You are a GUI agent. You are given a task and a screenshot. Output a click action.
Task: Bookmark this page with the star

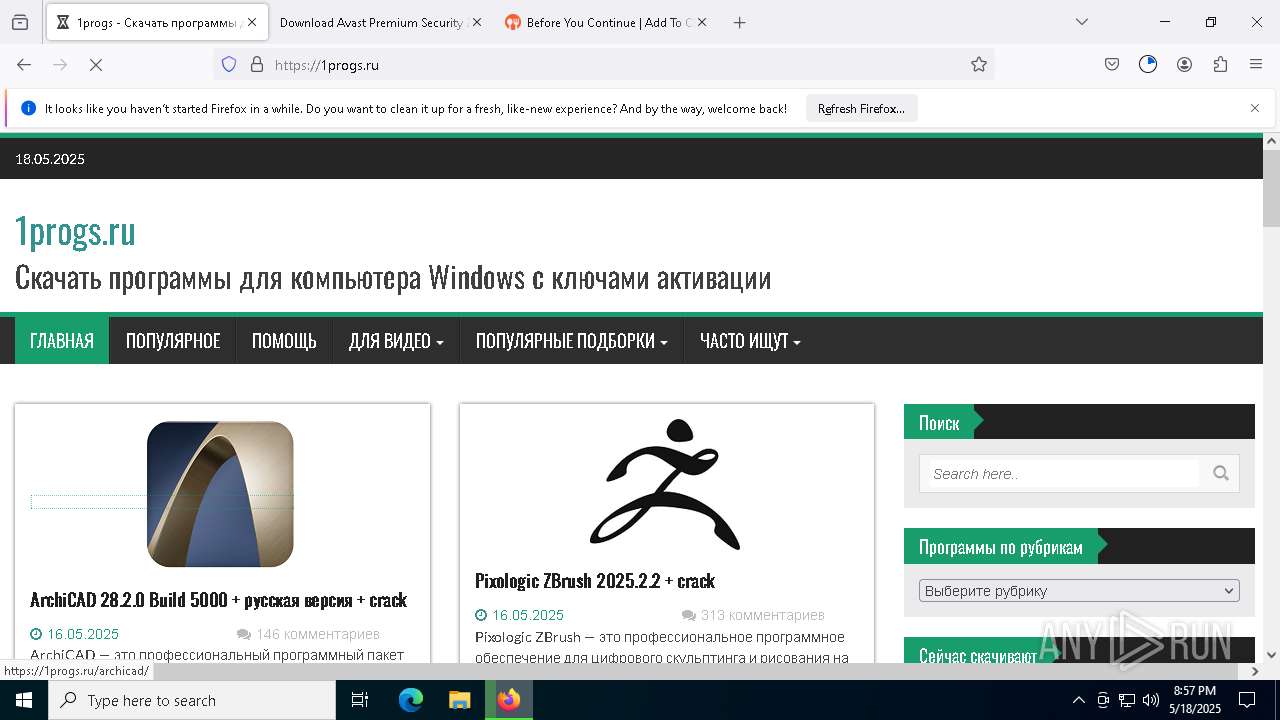pos(979,64)
